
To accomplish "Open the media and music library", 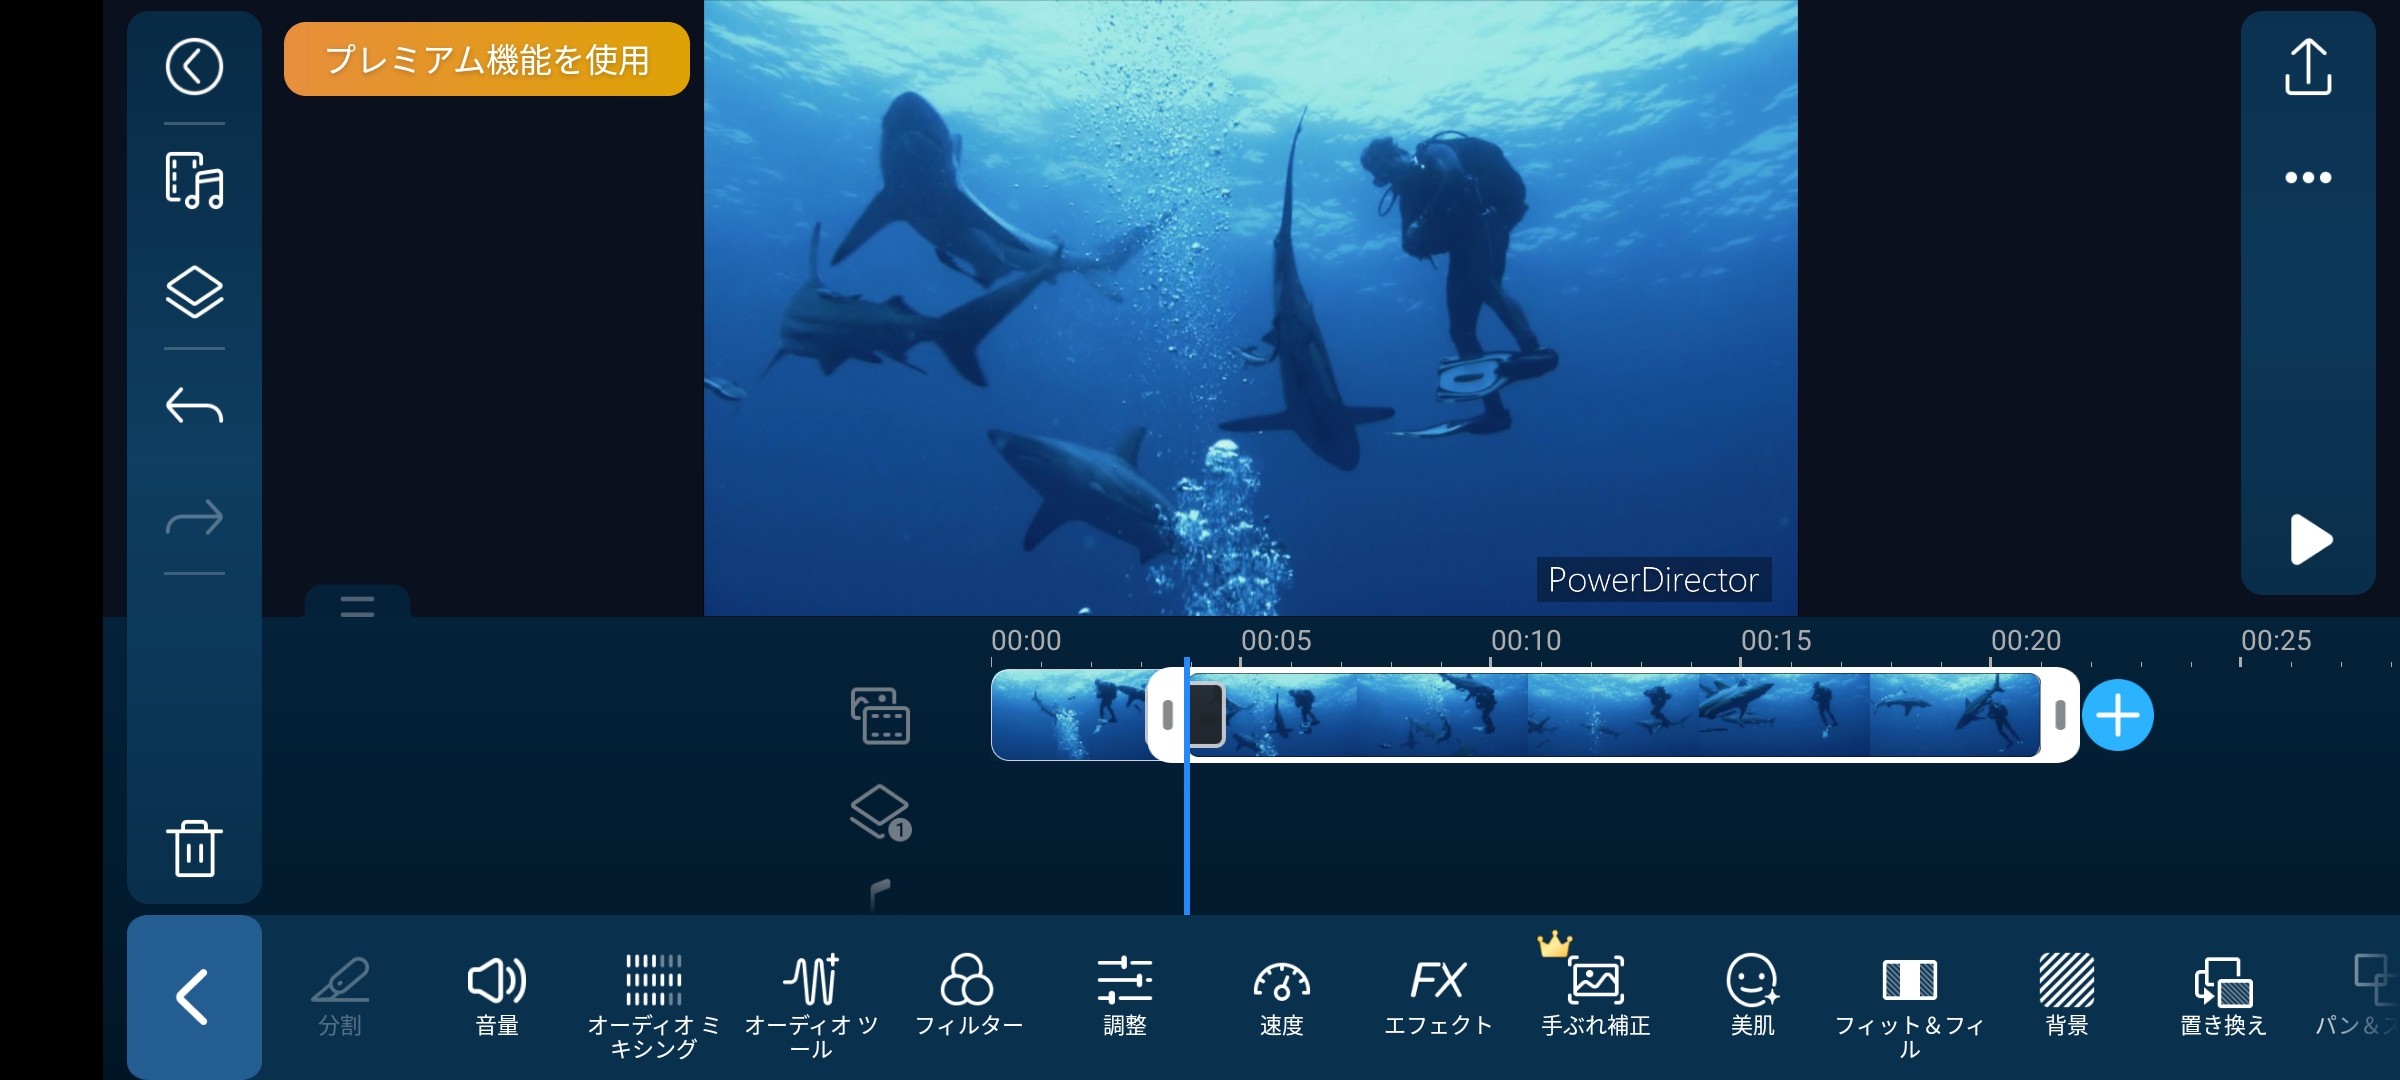I will (194, 180).
